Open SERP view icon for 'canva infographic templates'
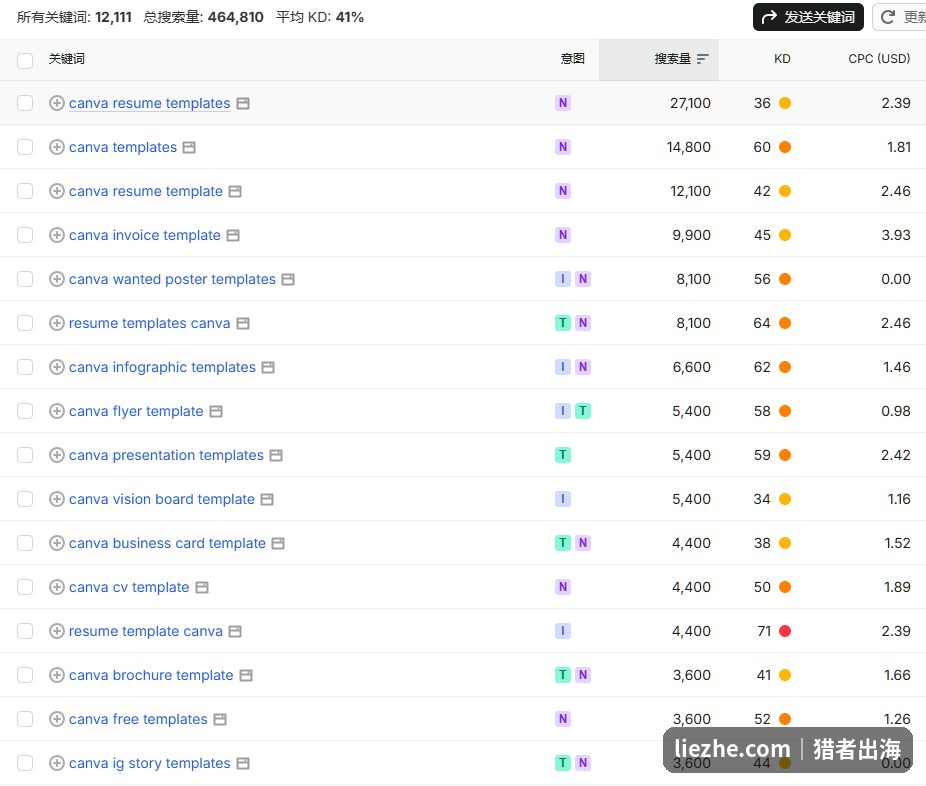 [268, 367]
